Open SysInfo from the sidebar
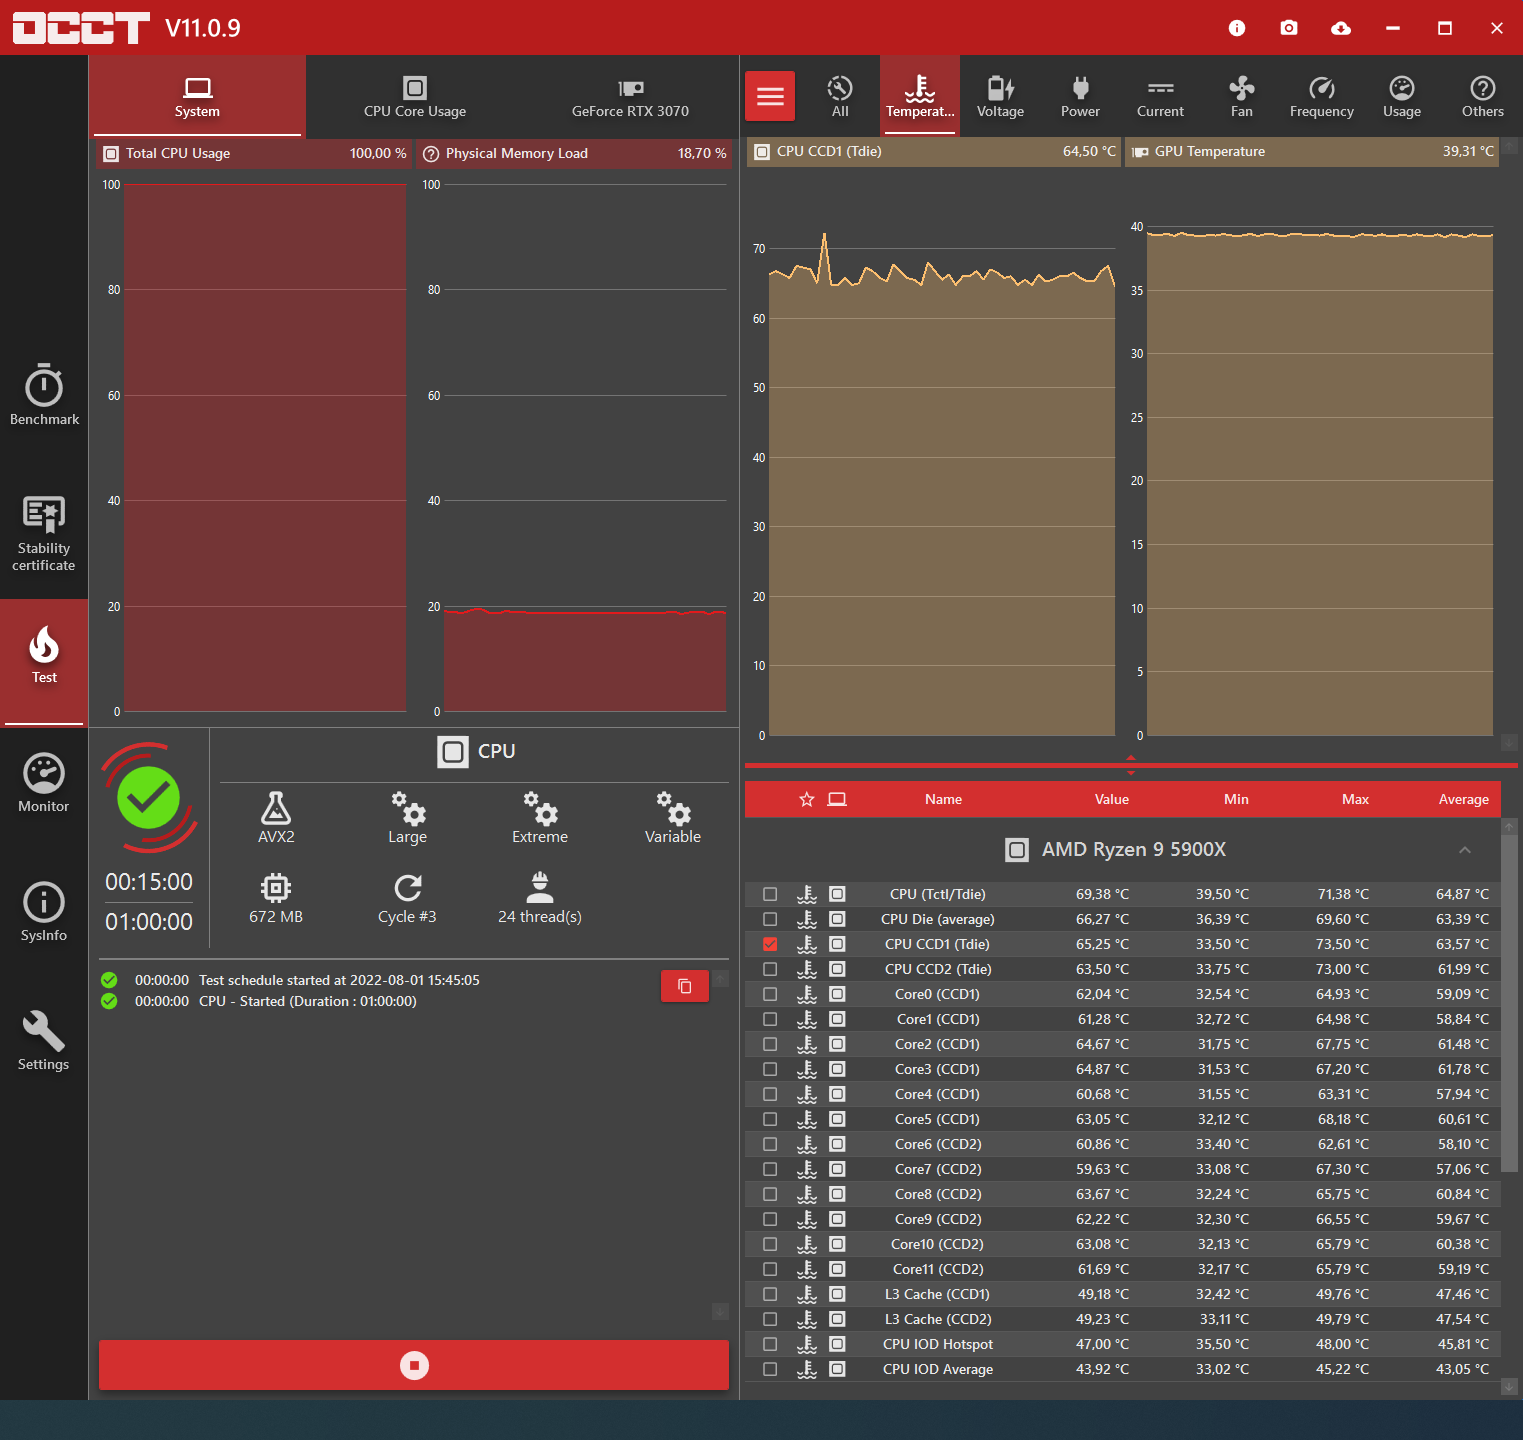Viewport: 1523px width, 1440px height. pyautogui.click(x=44, y=912)
